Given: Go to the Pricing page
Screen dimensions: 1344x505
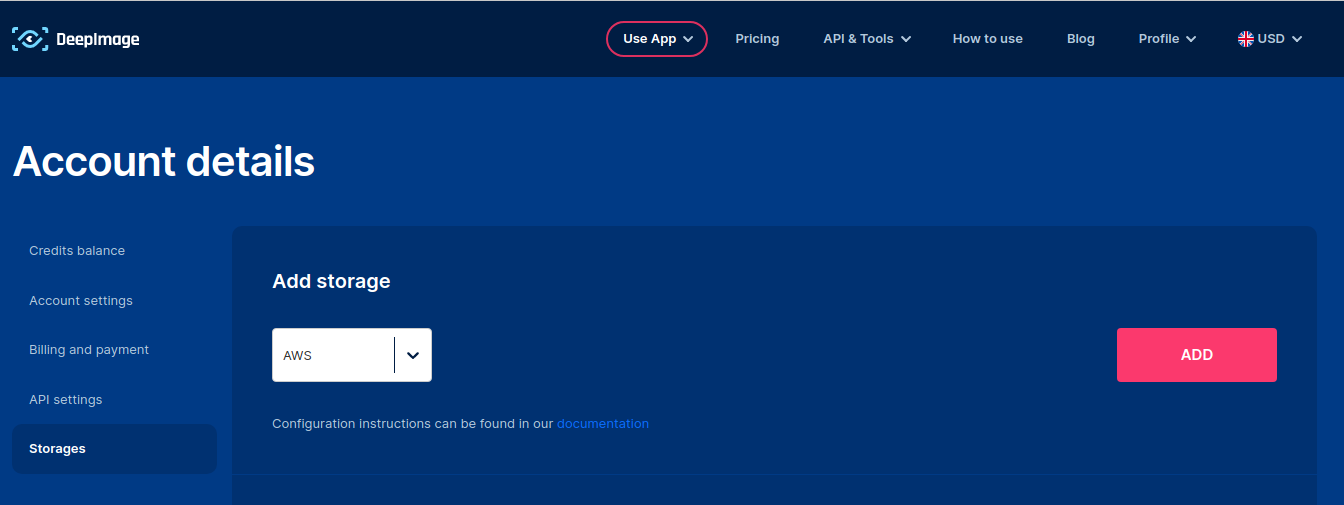Looking at the screenshot, I should [757, 39].
